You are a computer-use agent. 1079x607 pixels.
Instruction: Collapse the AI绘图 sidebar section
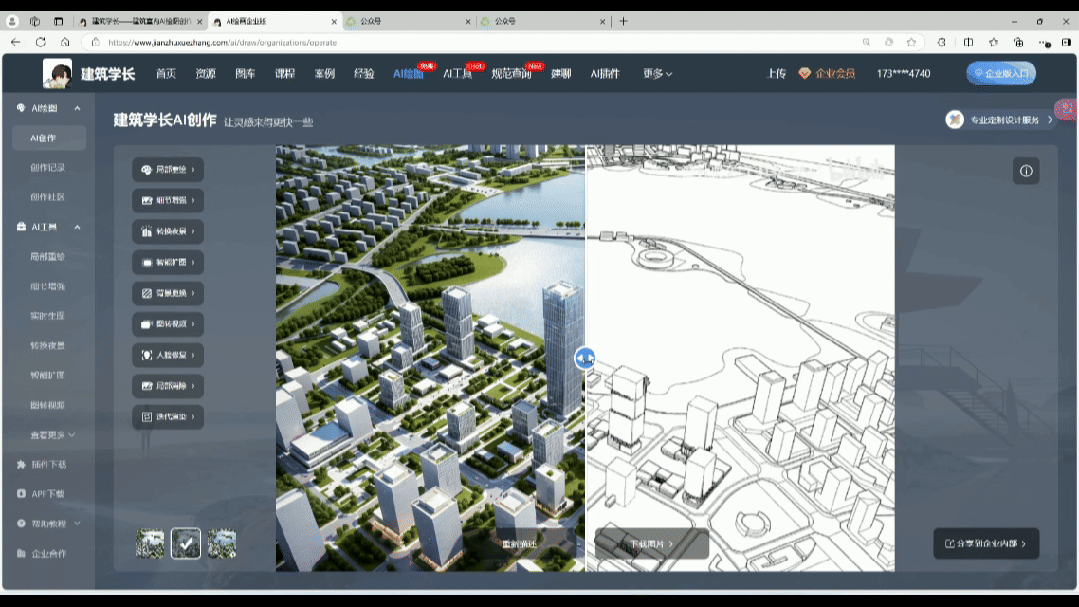tap(77, 108)
